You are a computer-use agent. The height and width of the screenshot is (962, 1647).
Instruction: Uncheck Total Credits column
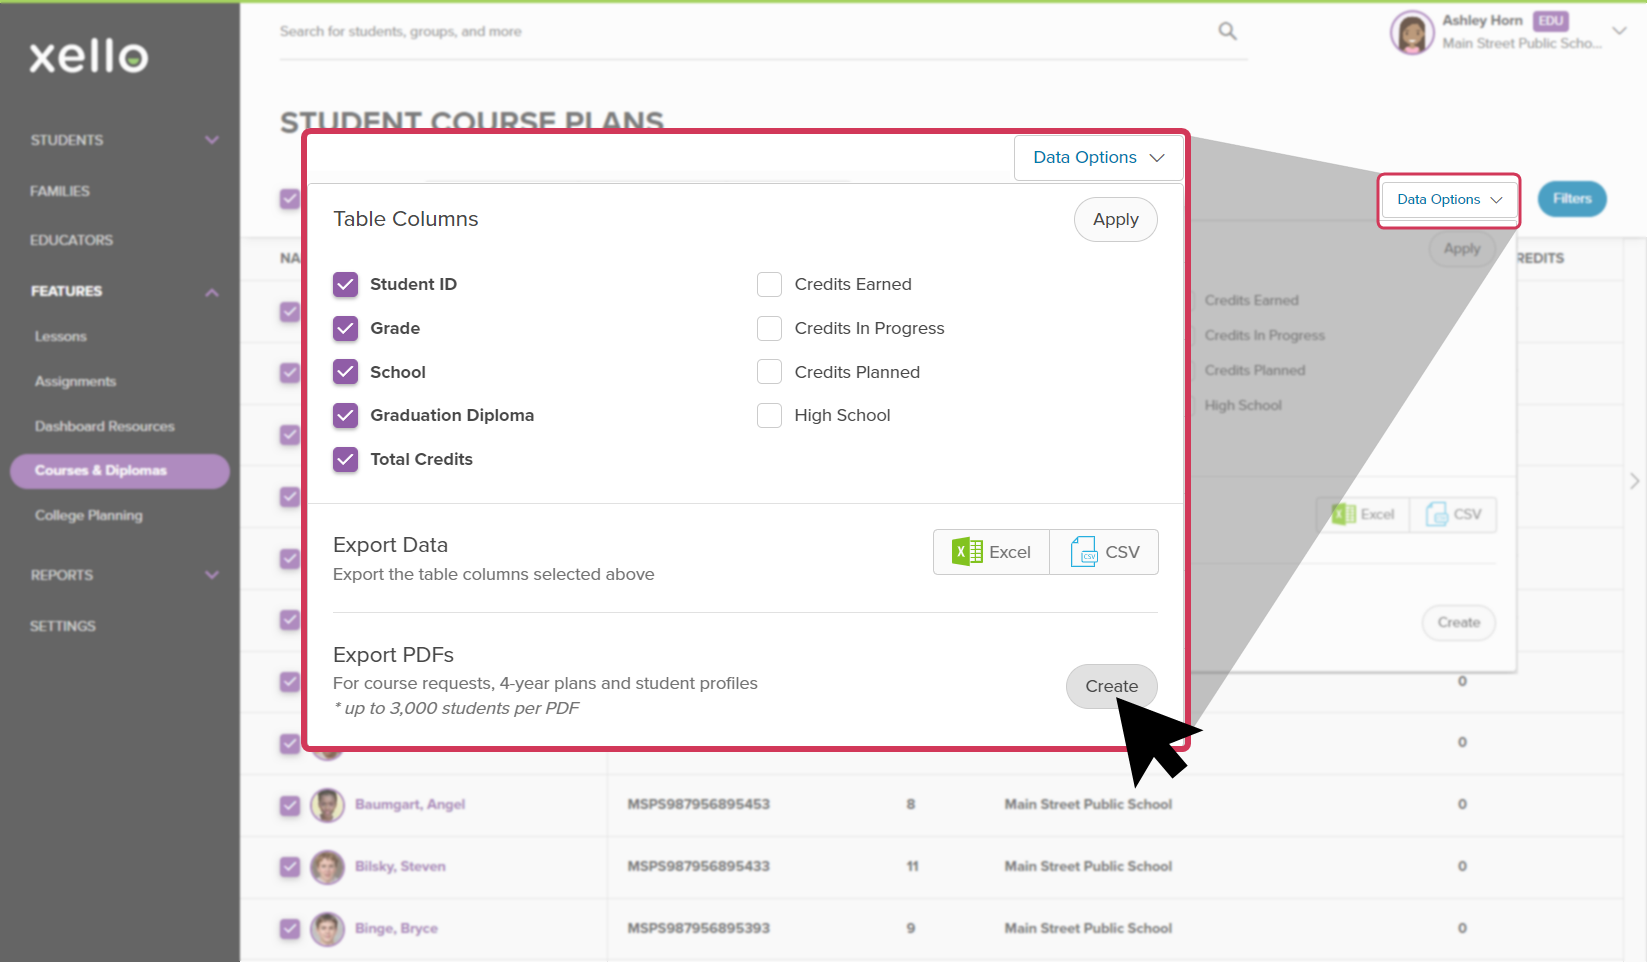click(x=345, y=459)
